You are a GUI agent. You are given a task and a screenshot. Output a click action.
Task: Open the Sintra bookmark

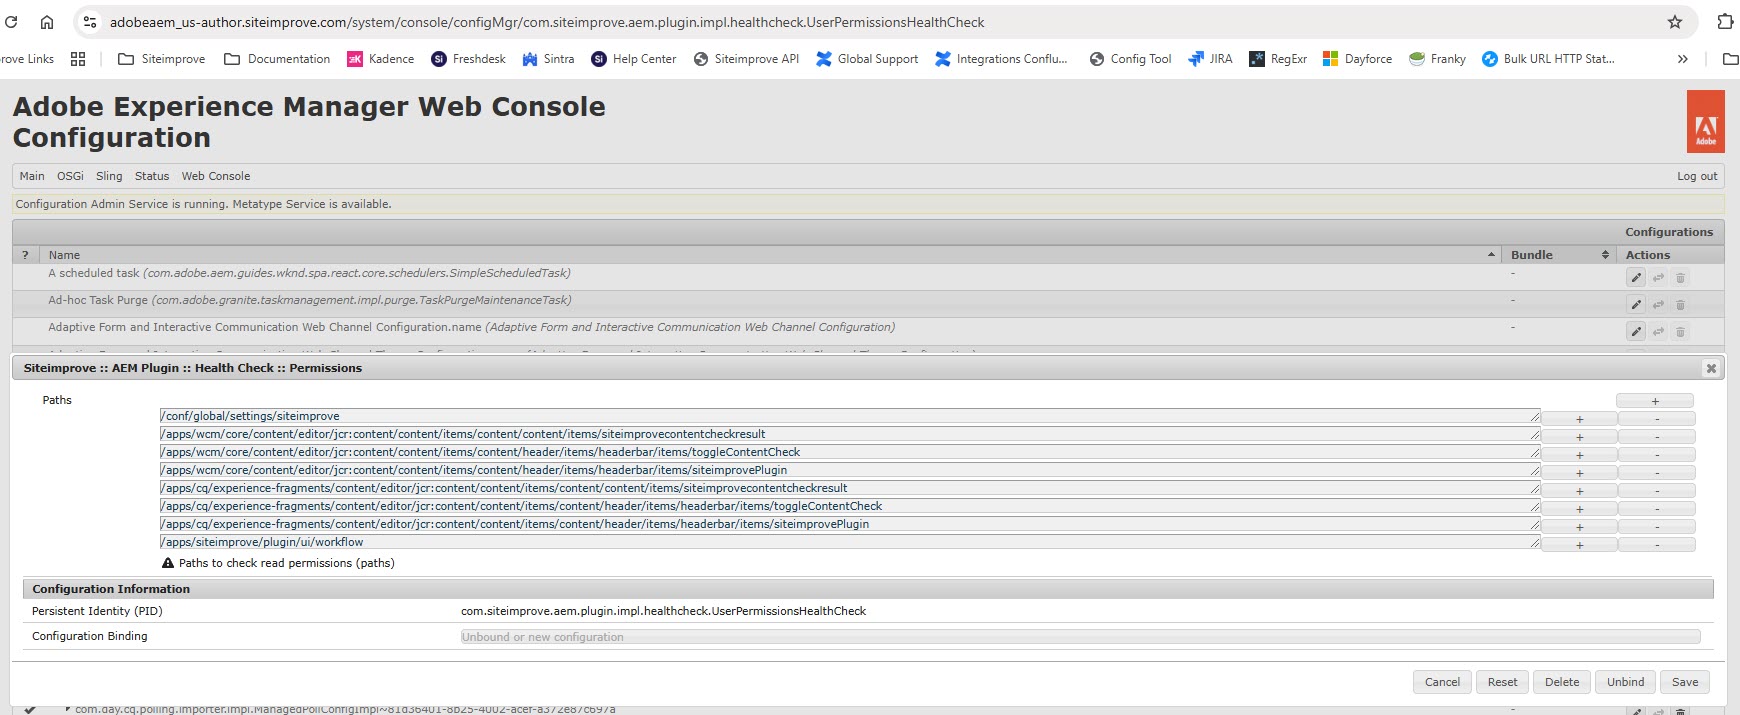(x=548, y=59)
